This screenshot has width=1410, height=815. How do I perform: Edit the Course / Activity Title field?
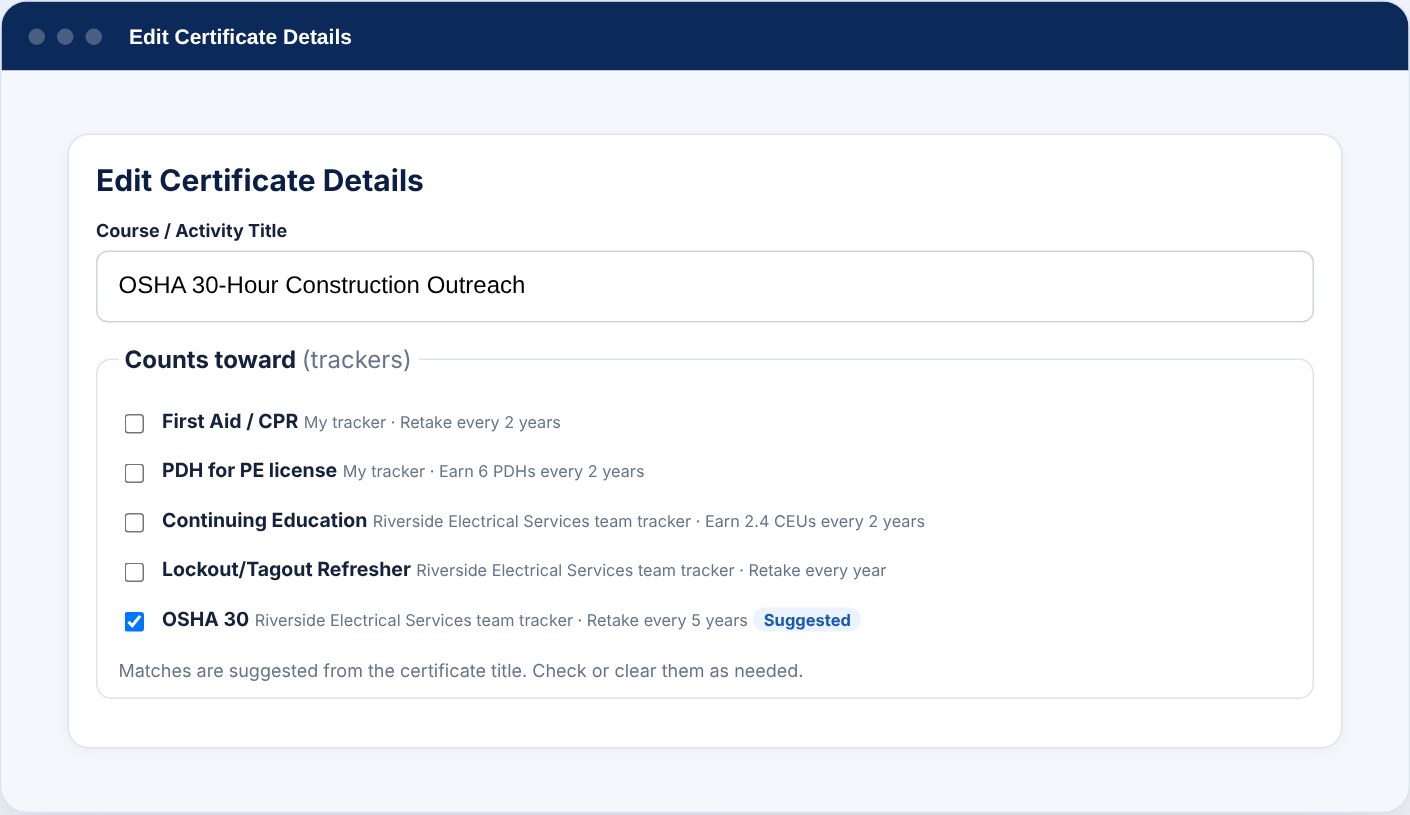pos(704,286)
